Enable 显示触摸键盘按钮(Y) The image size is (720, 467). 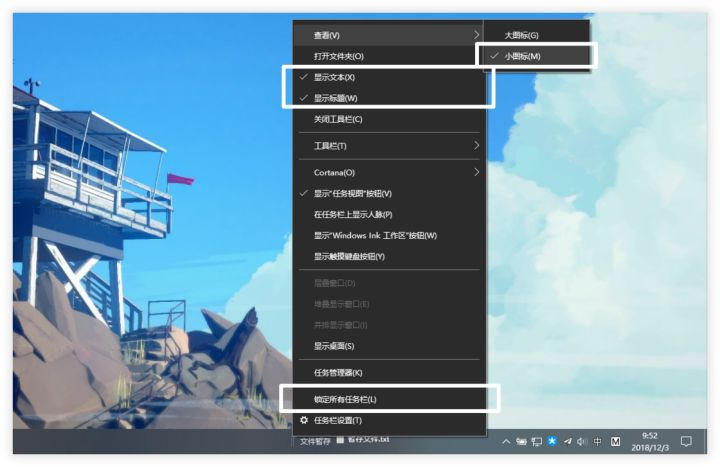coord(389,256)
